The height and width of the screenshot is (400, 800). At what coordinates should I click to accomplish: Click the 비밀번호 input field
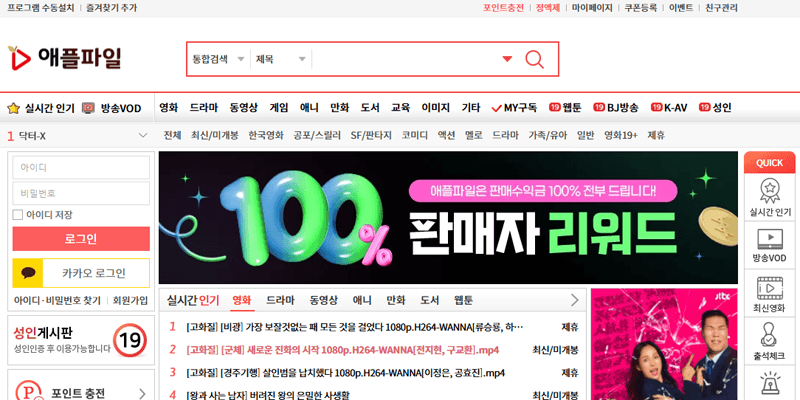click(x=81, y=193)
